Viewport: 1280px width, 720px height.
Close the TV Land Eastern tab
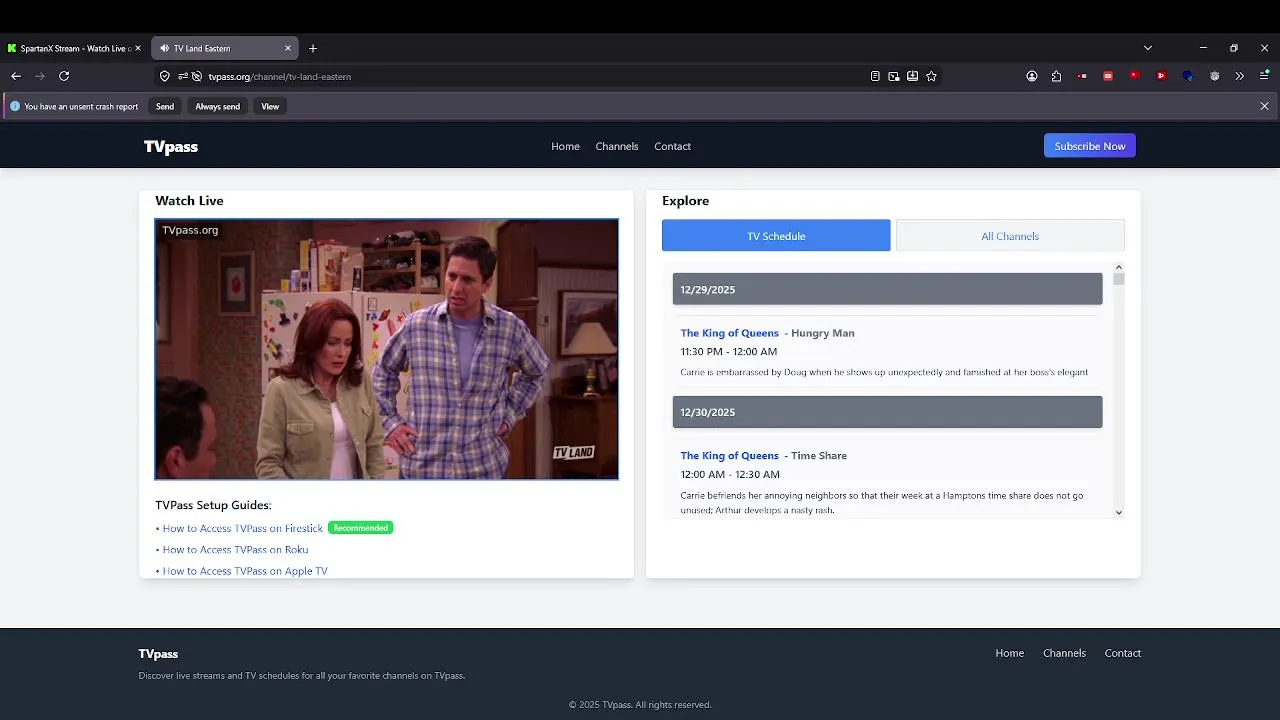(x=288, y=48)
